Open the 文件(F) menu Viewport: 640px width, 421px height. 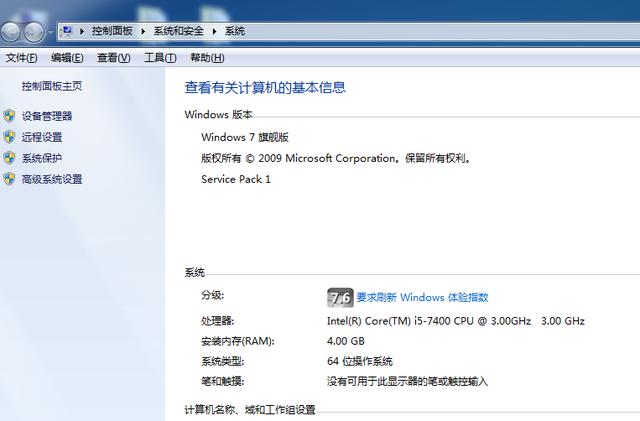(22, 58)
